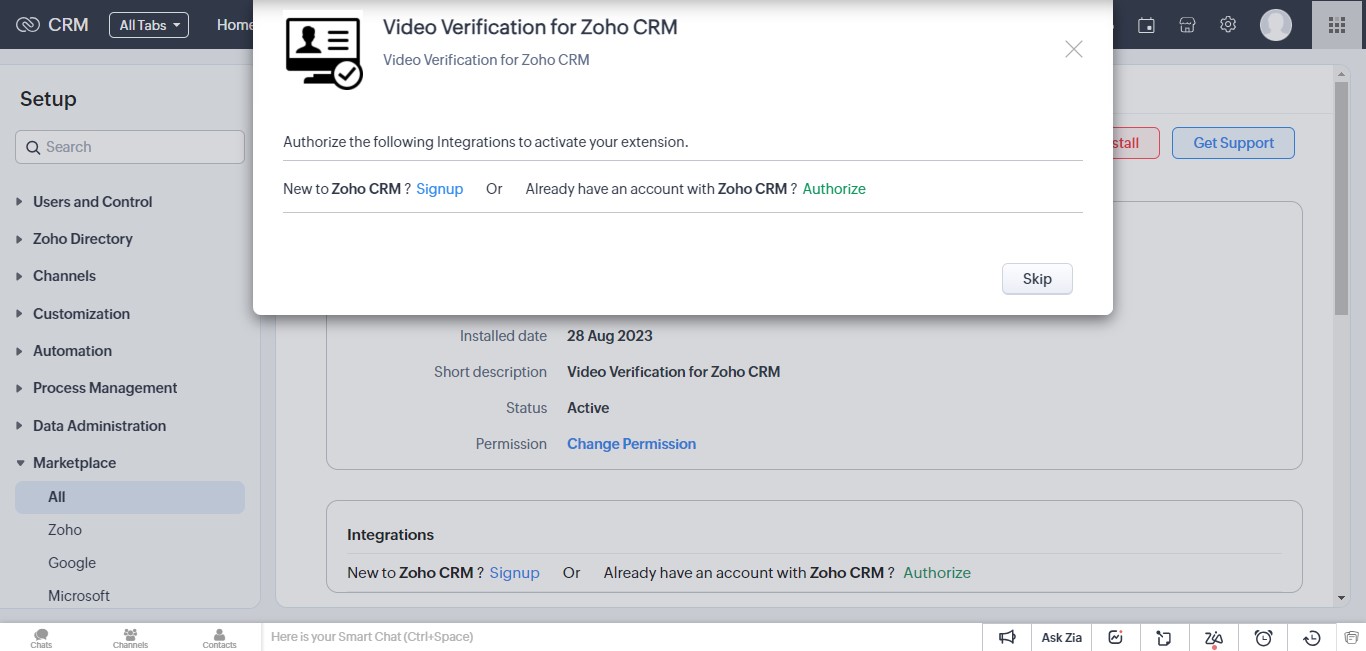This screenshot has width=1366, height=651.
Task: Open the Marketplace store icon
Action: click(x=1187, y=25)
